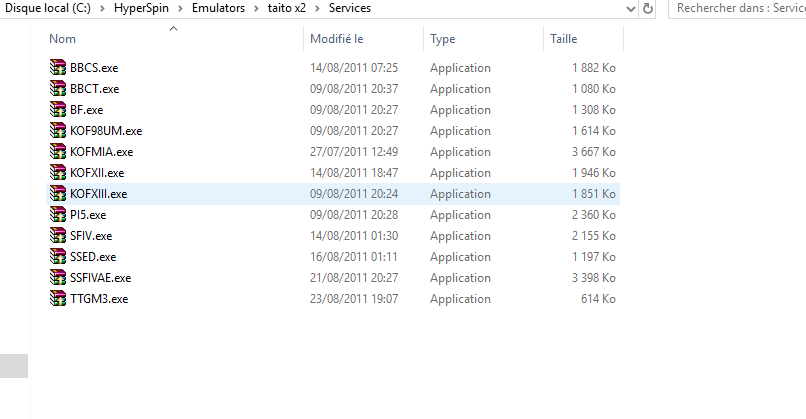
Task: Click the BF.exe file icon
Action: (x=58, y=110)
